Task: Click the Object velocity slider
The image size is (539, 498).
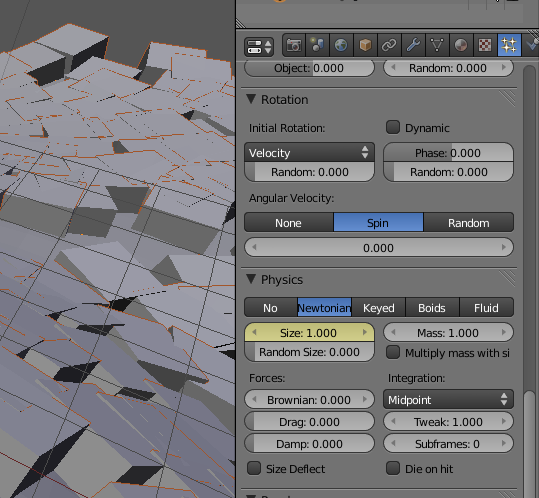Action: [309, 68]
